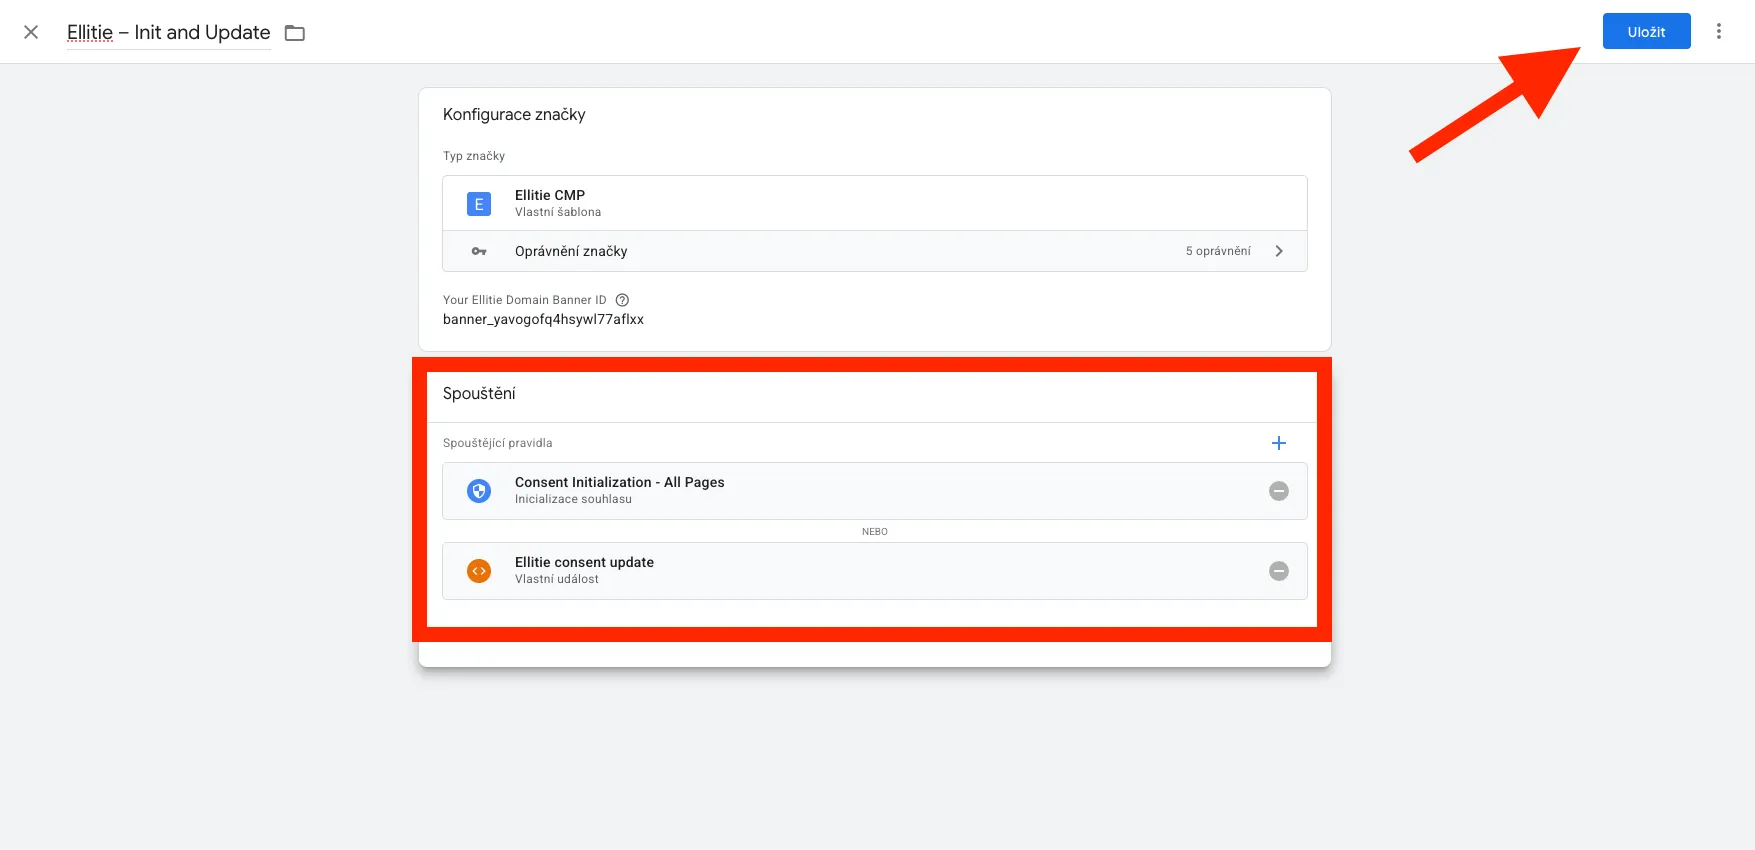Open the folder icon beside the tag name
The image size is (1755, 850).
point(295,33)
